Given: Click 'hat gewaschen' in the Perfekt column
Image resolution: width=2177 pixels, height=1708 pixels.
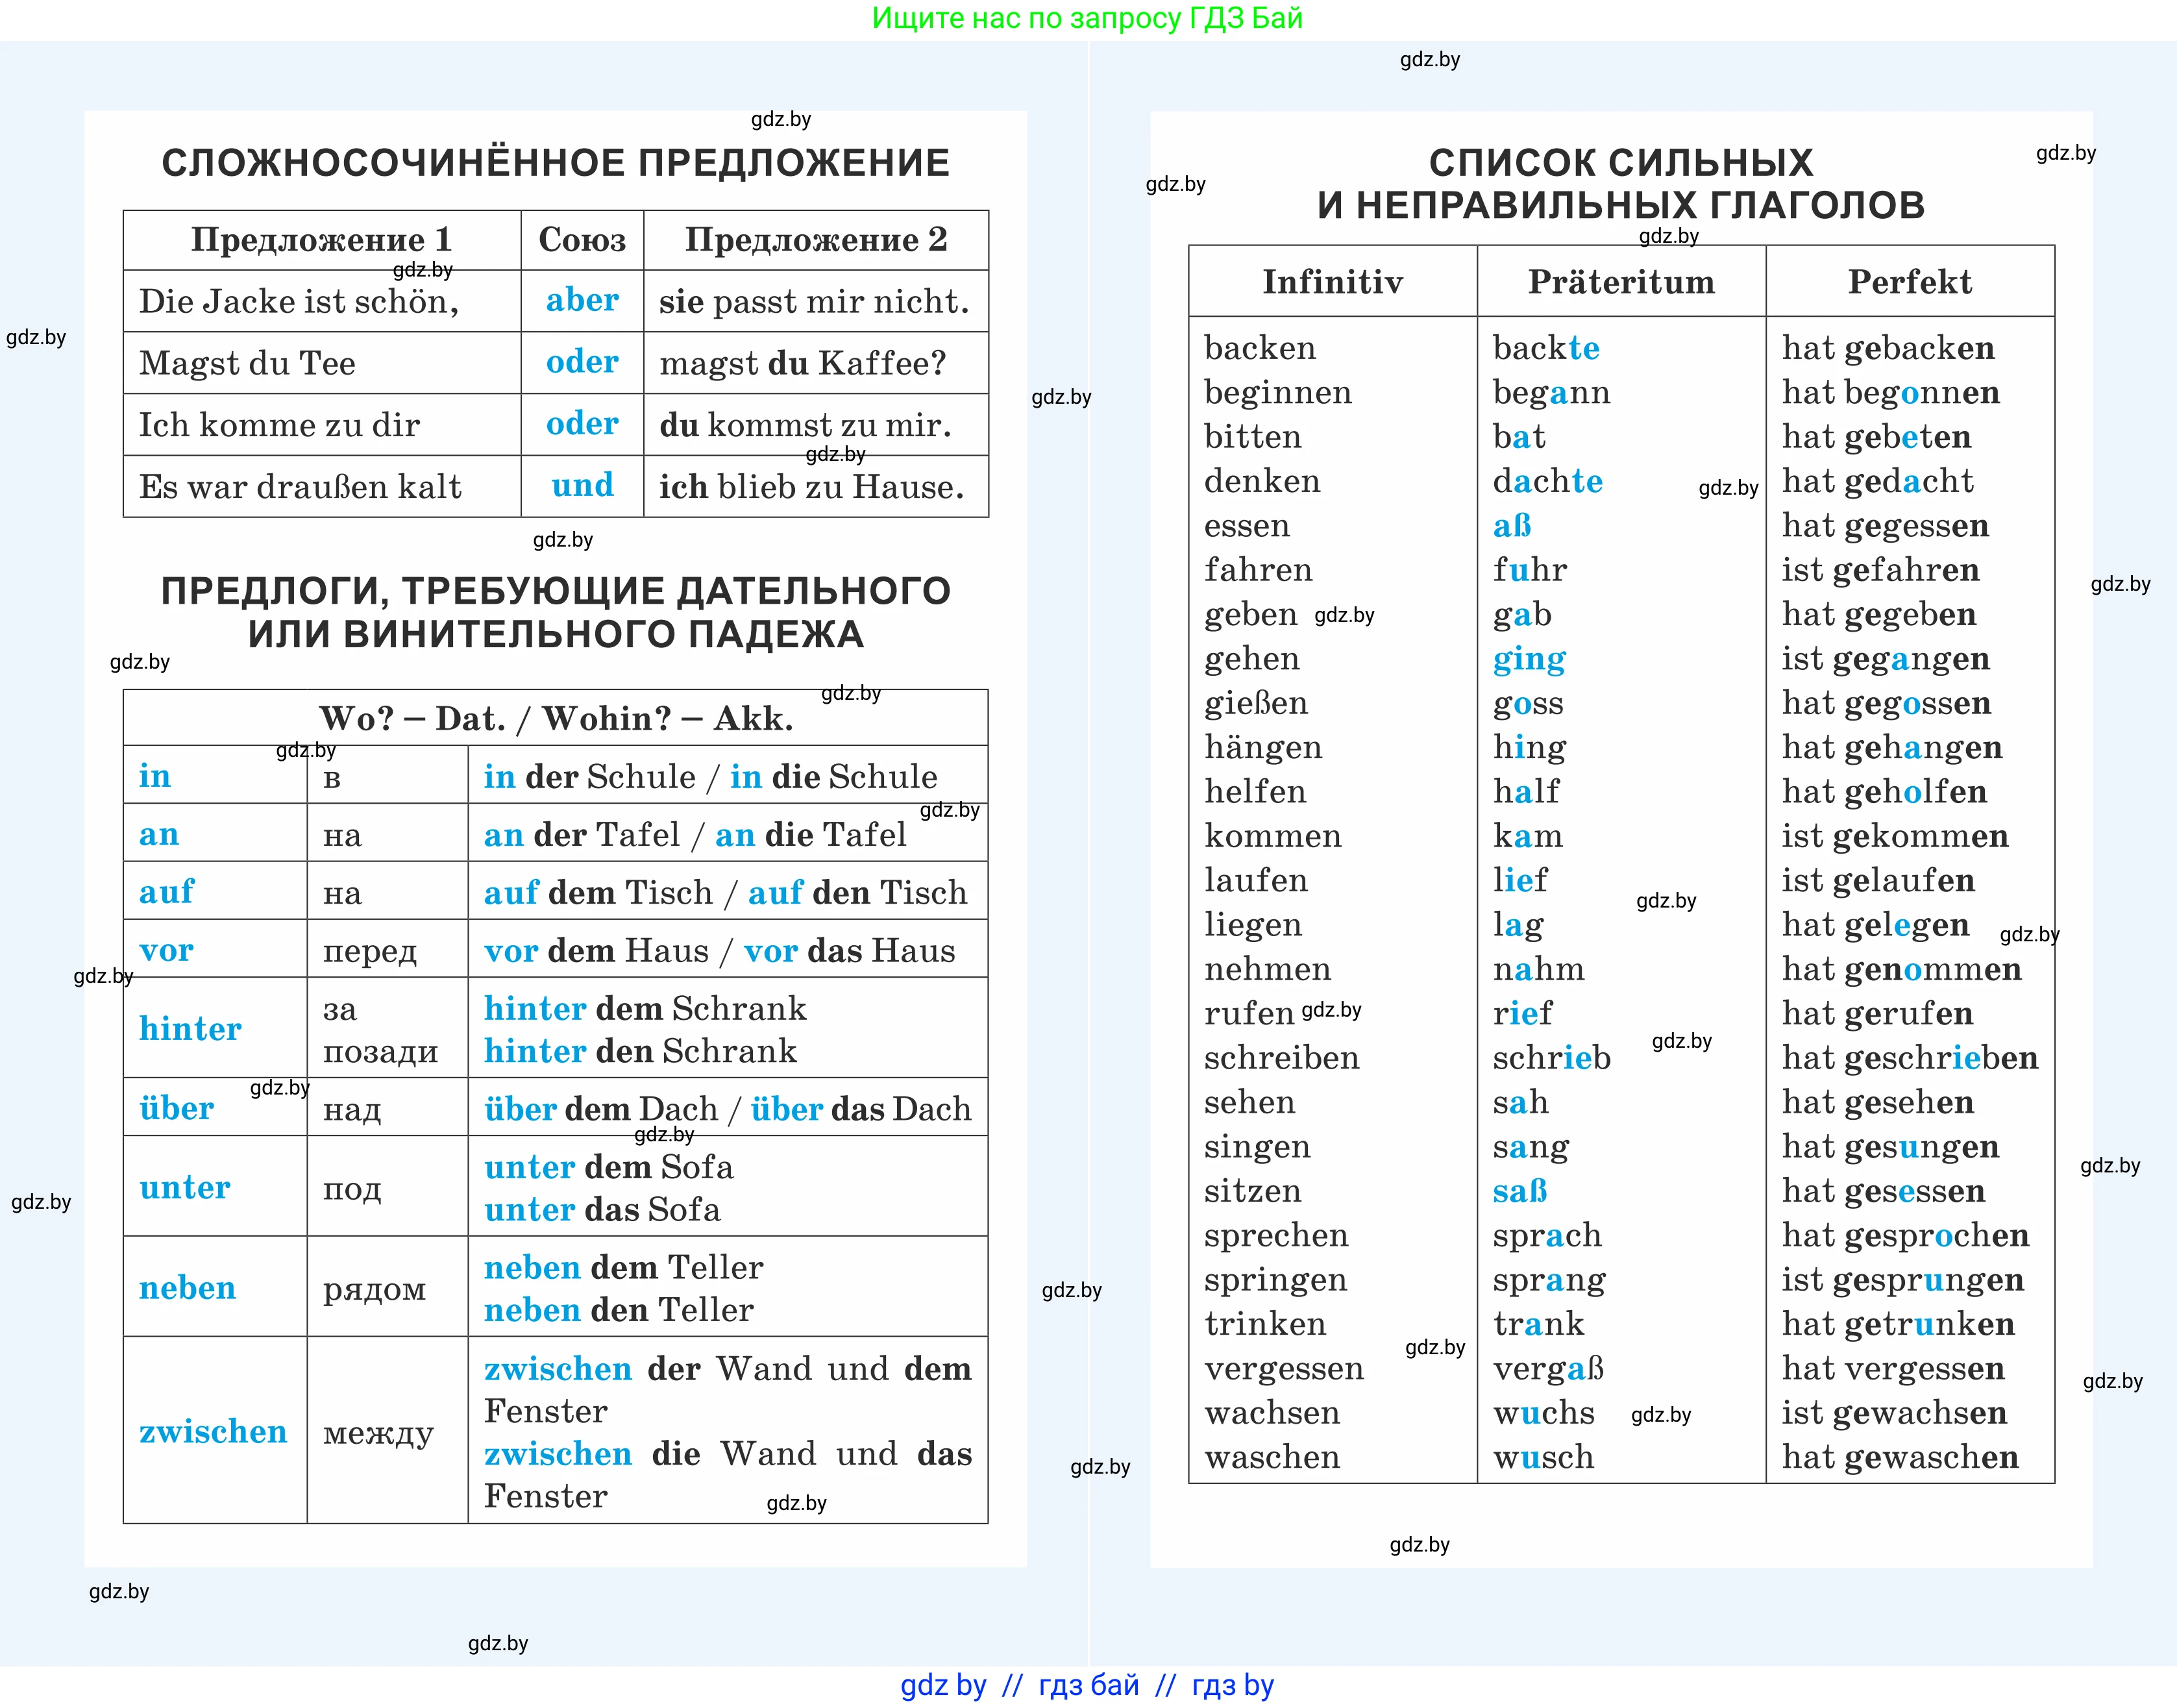Looking at the screenshot, I should 1900,1457.
